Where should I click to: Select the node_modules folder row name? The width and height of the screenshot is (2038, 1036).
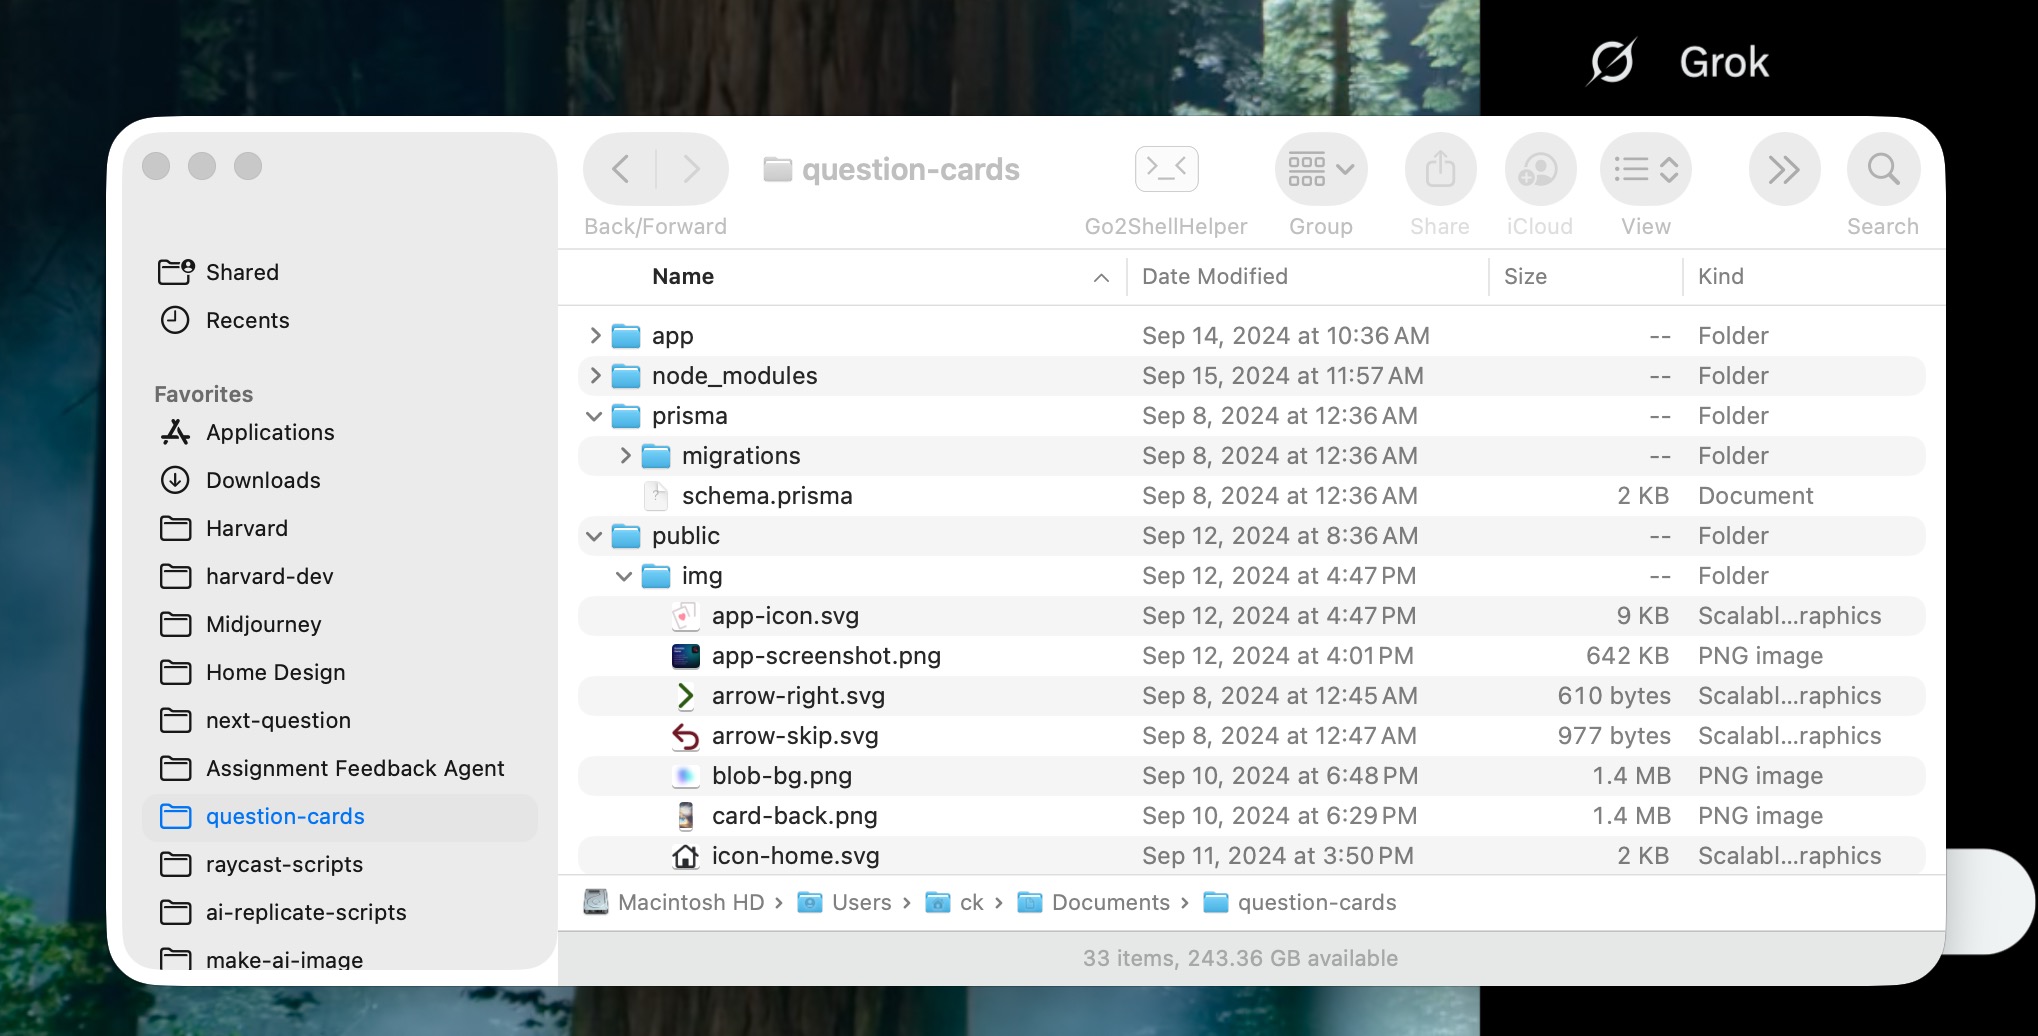(734, 375)
